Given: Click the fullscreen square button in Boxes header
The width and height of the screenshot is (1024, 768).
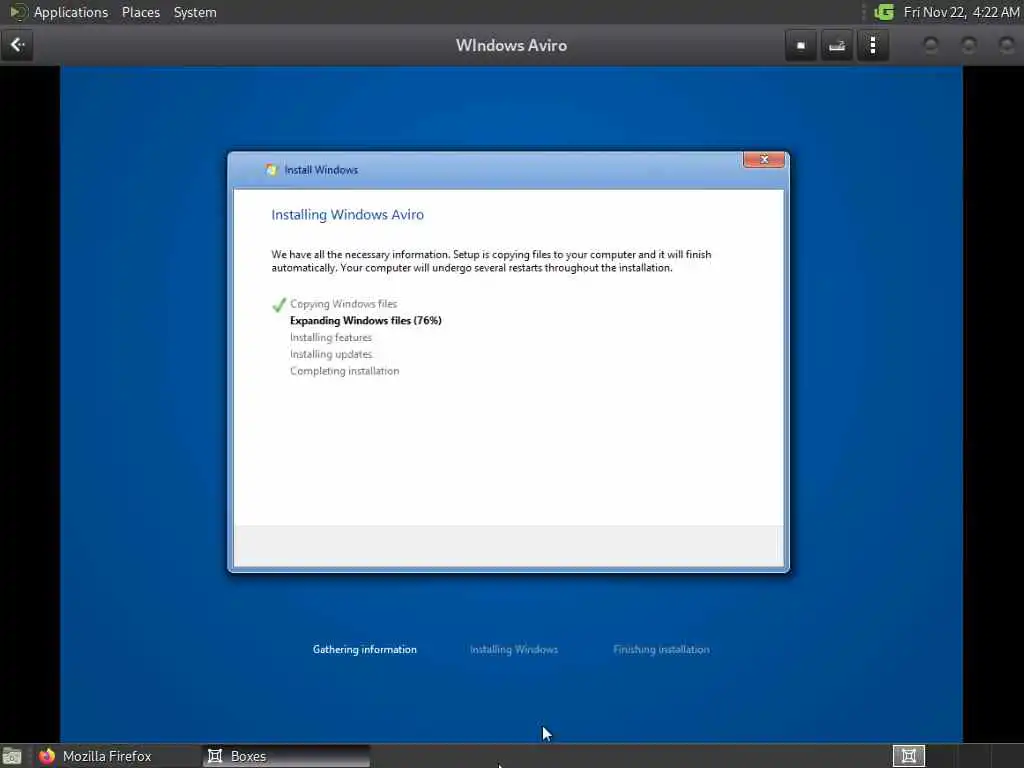Looking at the screenshot, I should [x=801, y=46].
